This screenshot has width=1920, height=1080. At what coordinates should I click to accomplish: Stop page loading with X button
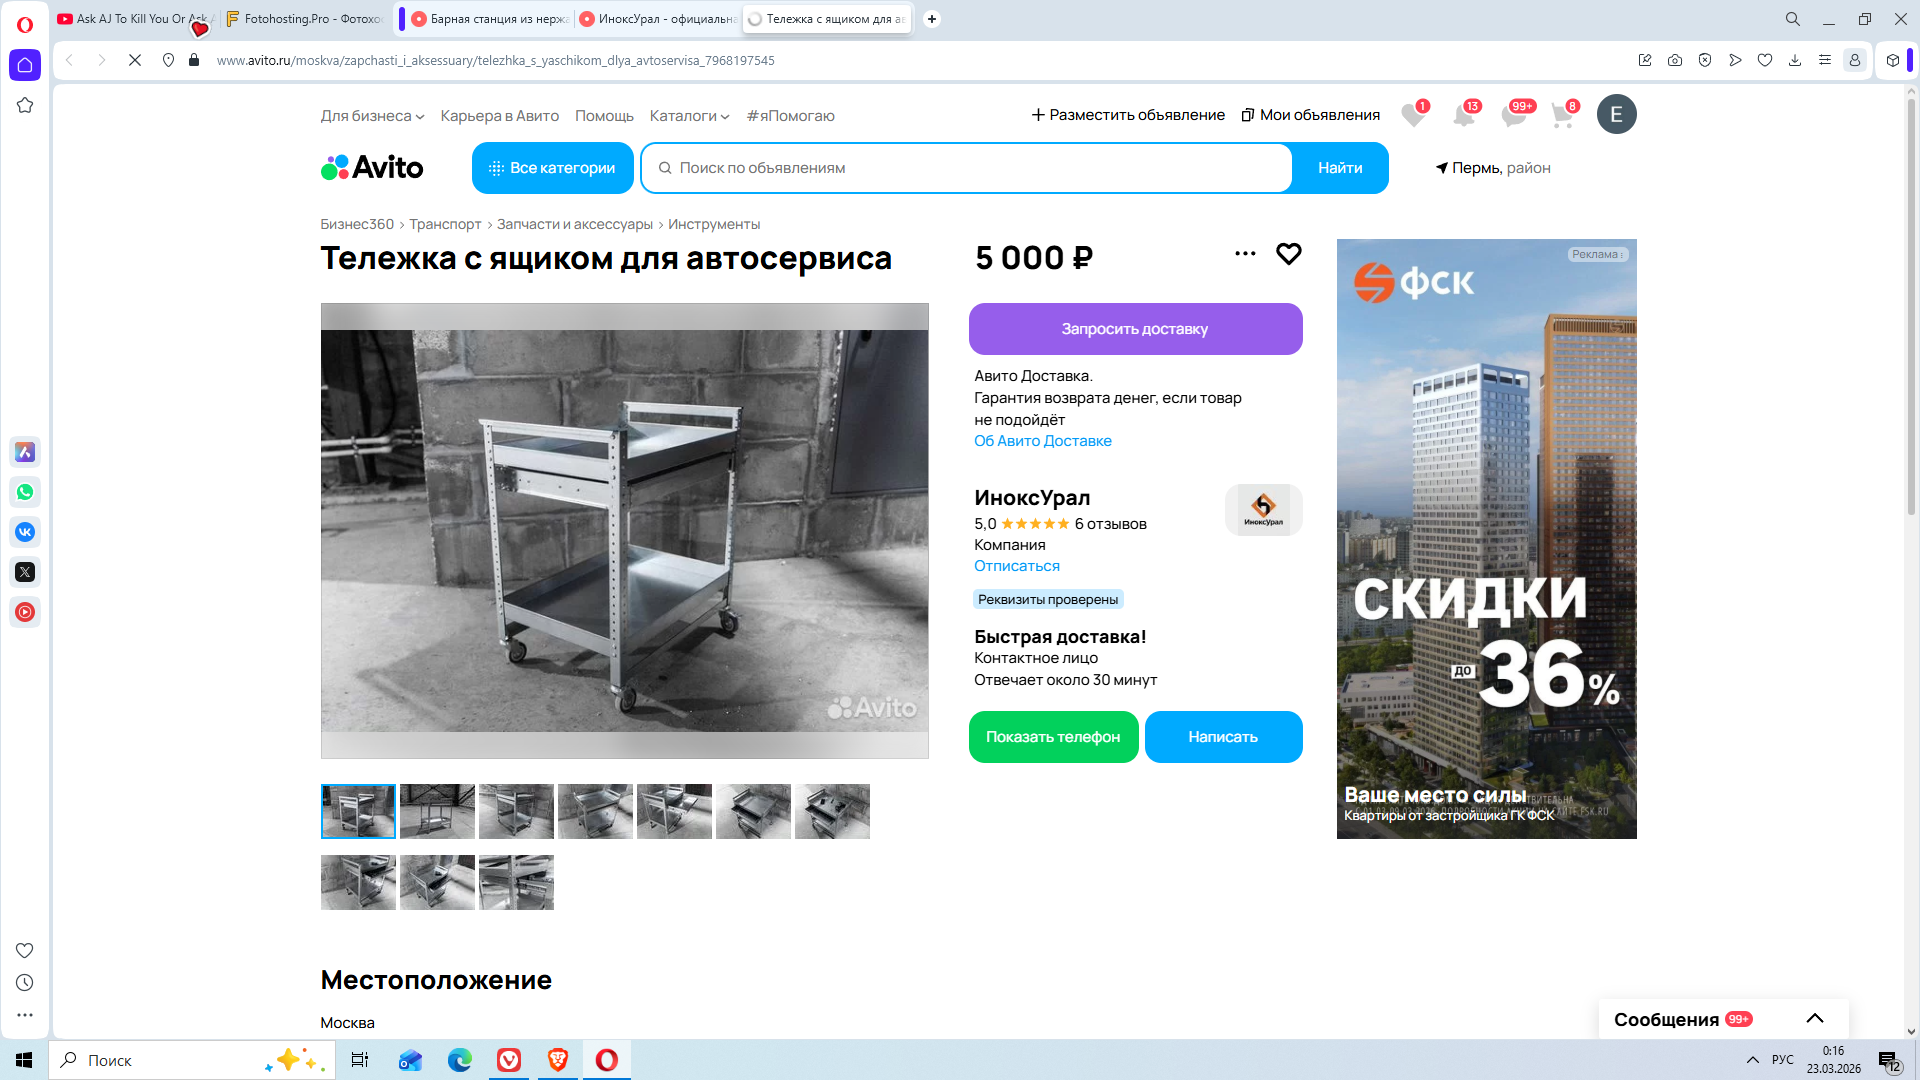coord(135,60)
